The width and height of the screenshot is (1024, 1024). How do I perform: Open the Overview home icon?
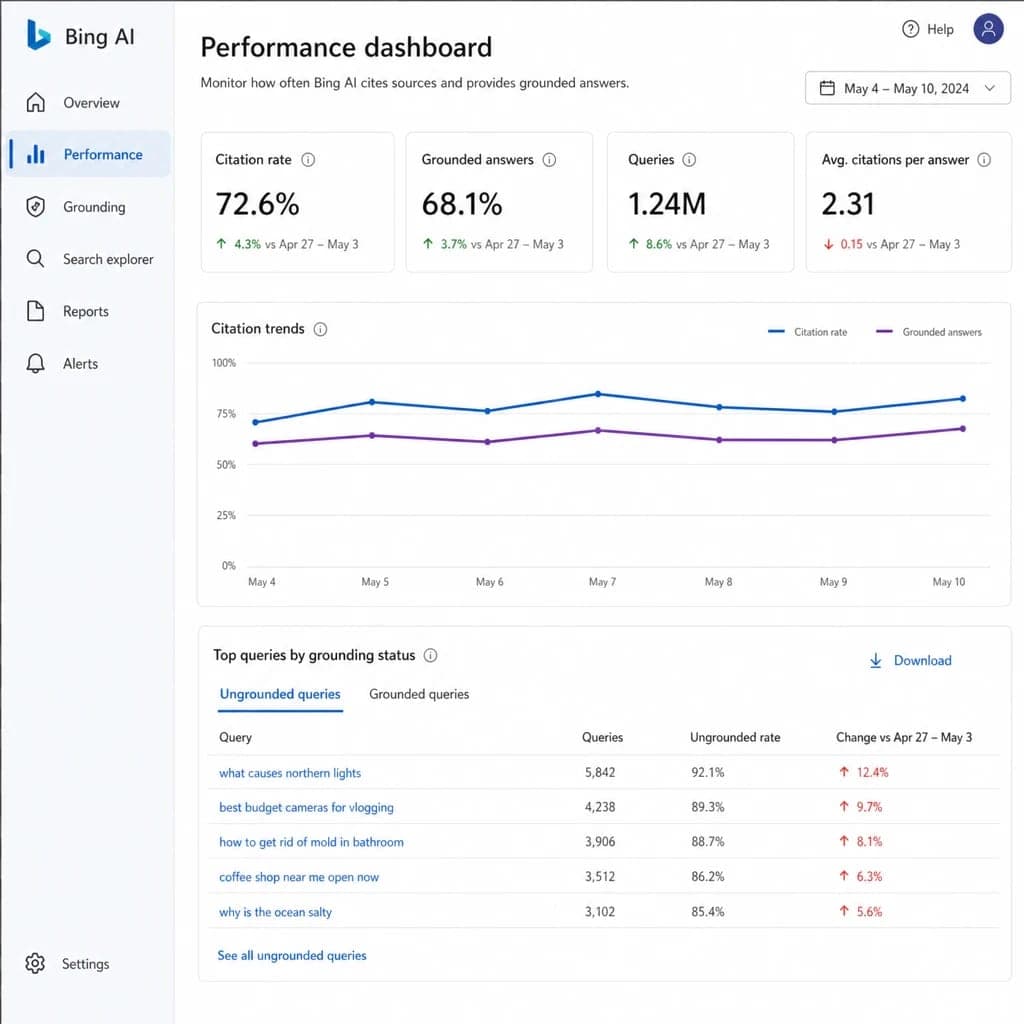point(35,103)
